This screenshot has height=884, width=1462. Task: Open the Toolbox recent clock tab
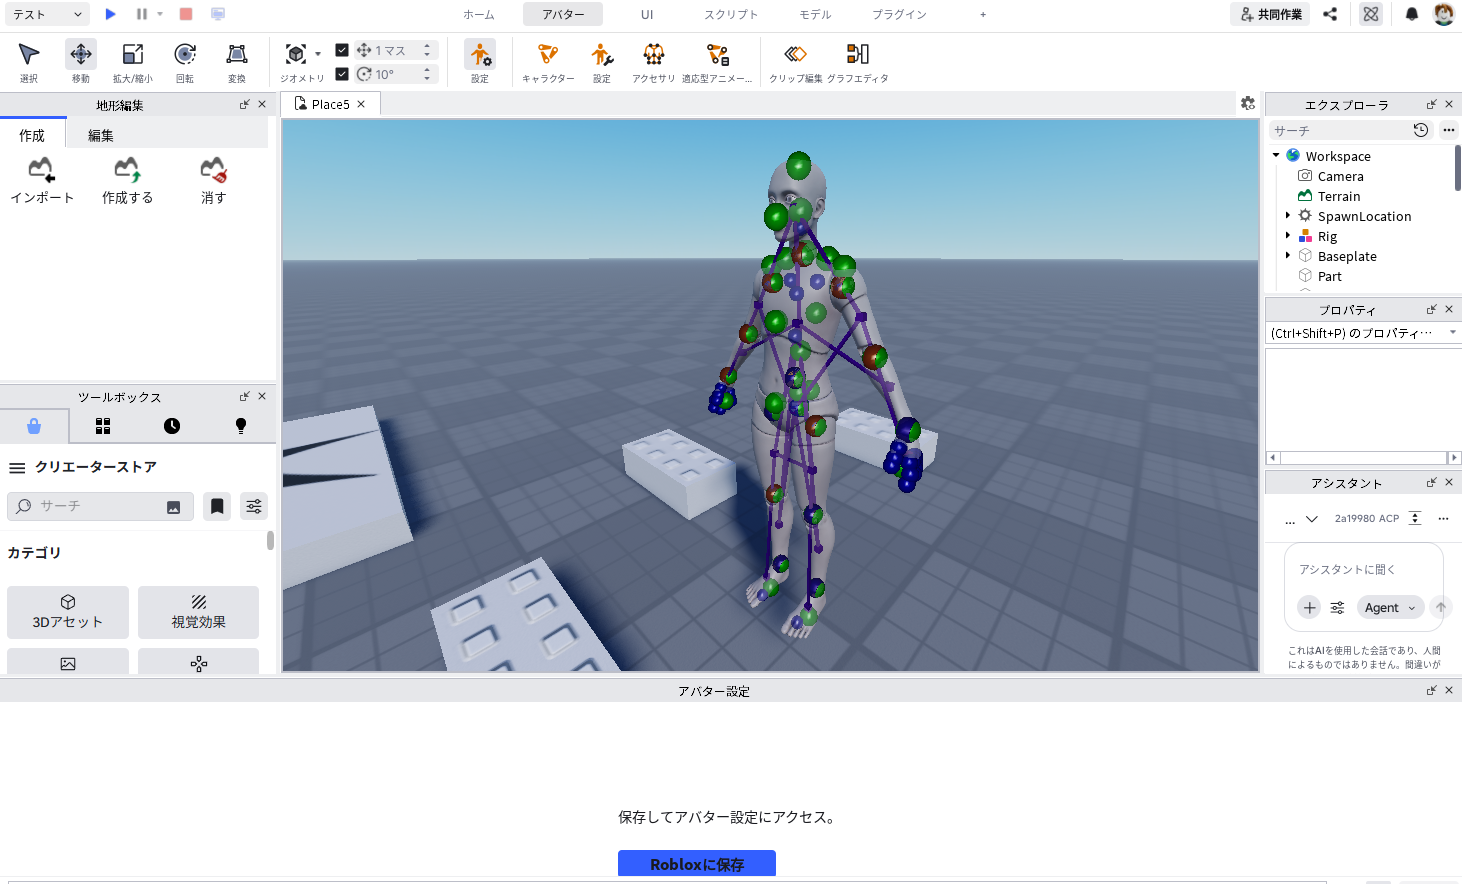click(x=172, y=426)
